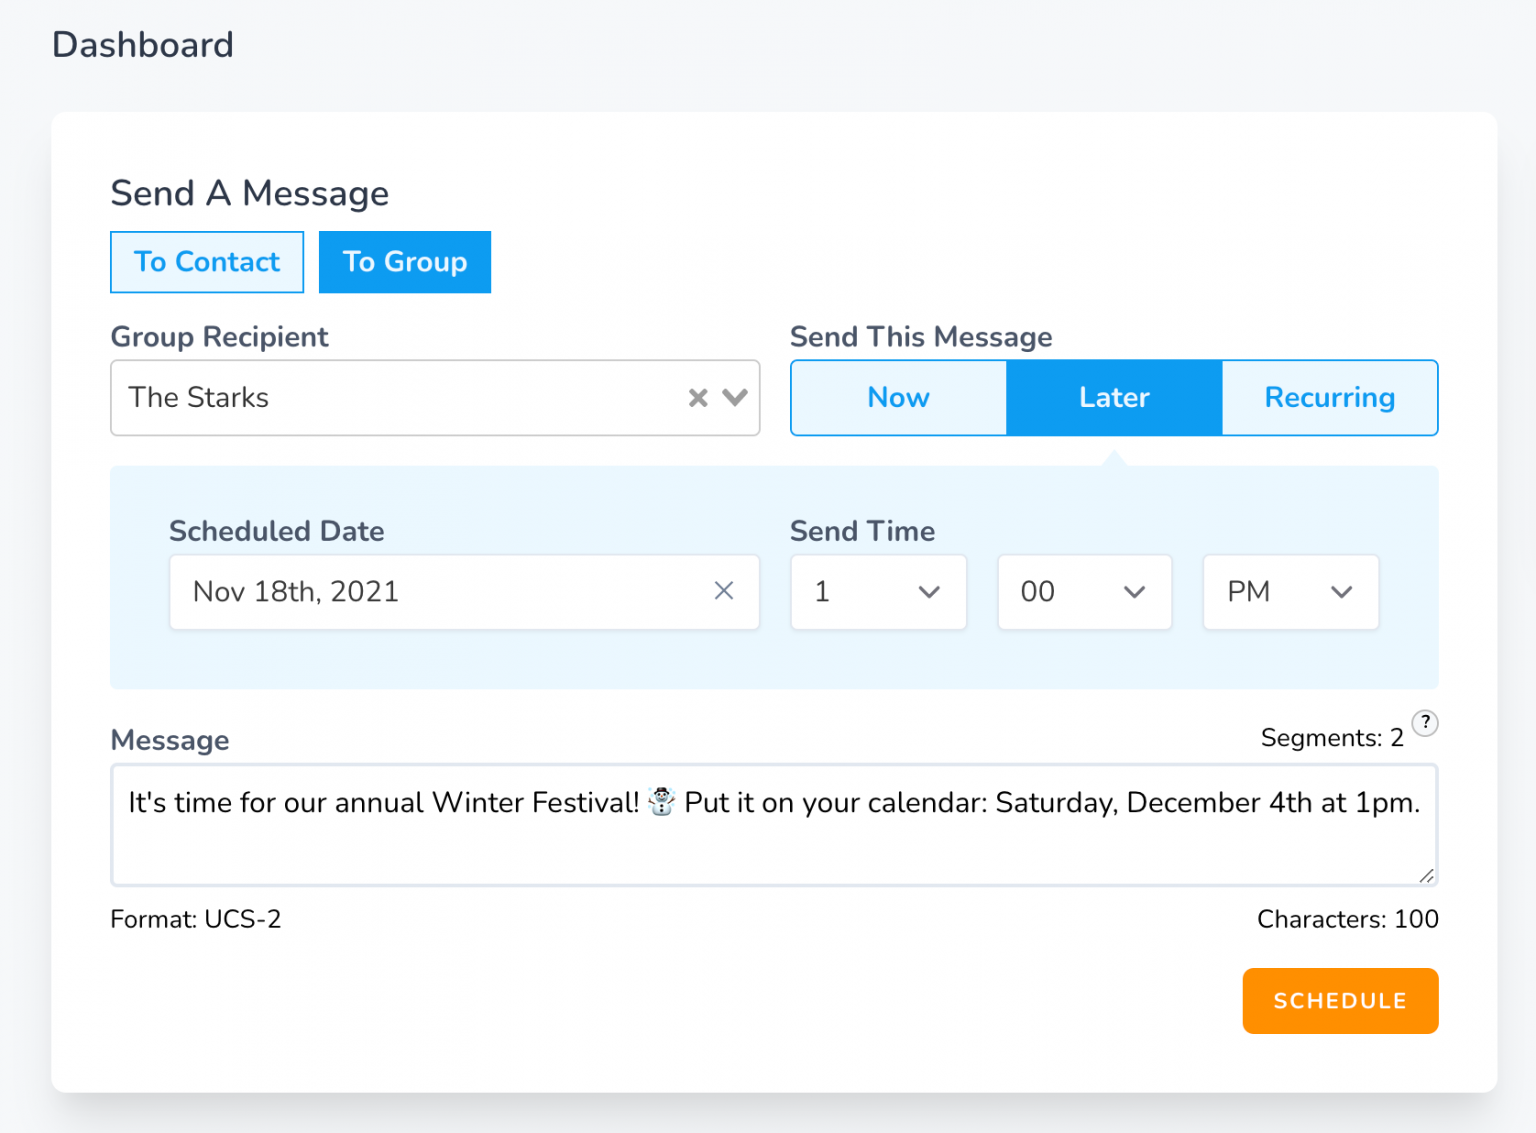Switch to the To Contact tab
Image resolution: width=1536 pixels, height=1133 pixels.
pyautogui.click(x=207, y=262)
